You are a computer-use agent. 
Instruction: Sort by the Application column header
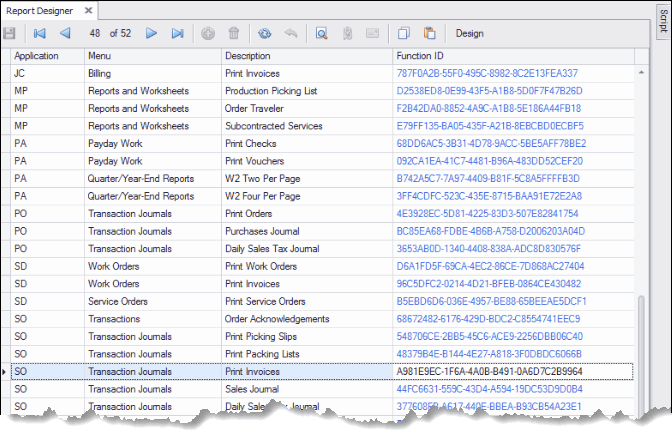pyautogui.click(x=36, y=56)
